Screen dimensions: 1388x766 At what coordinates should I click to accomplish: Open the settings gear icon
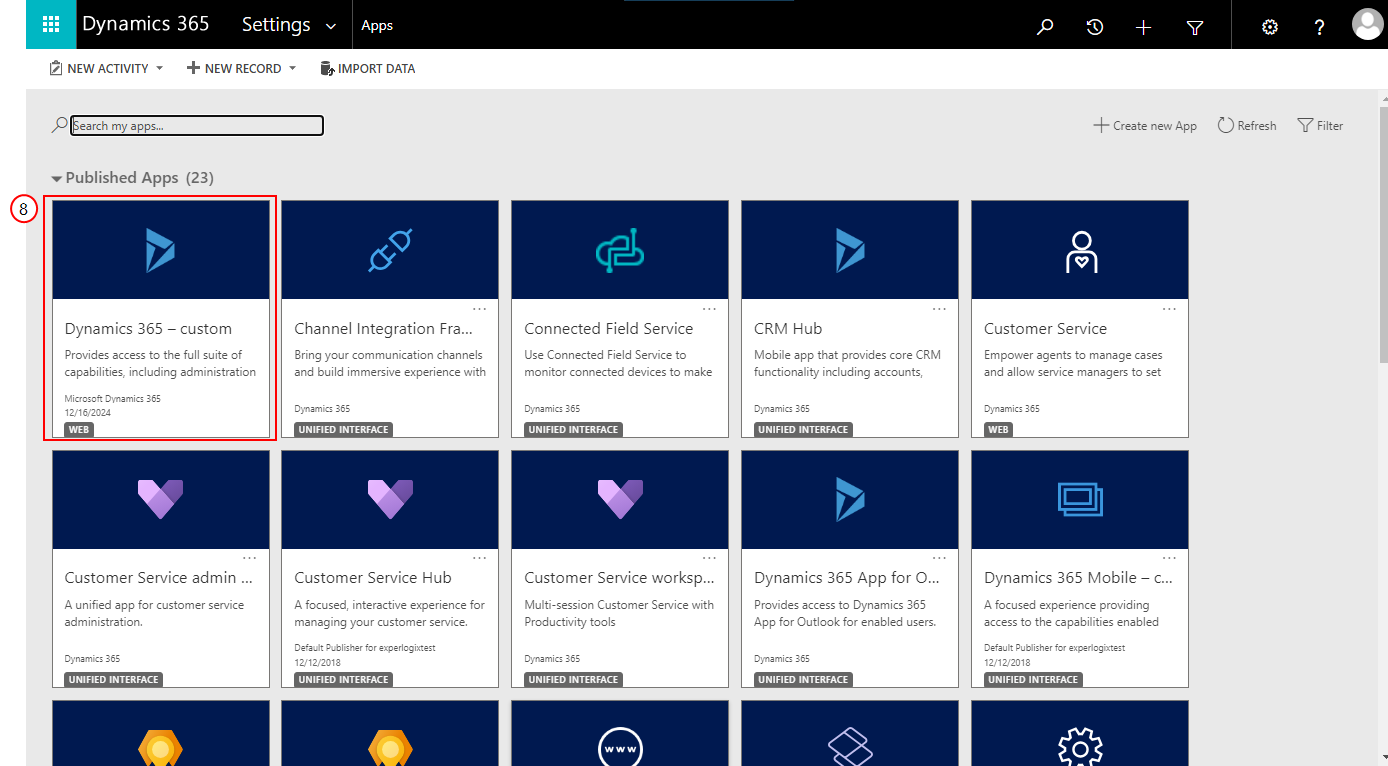(x=1270, y=27)
